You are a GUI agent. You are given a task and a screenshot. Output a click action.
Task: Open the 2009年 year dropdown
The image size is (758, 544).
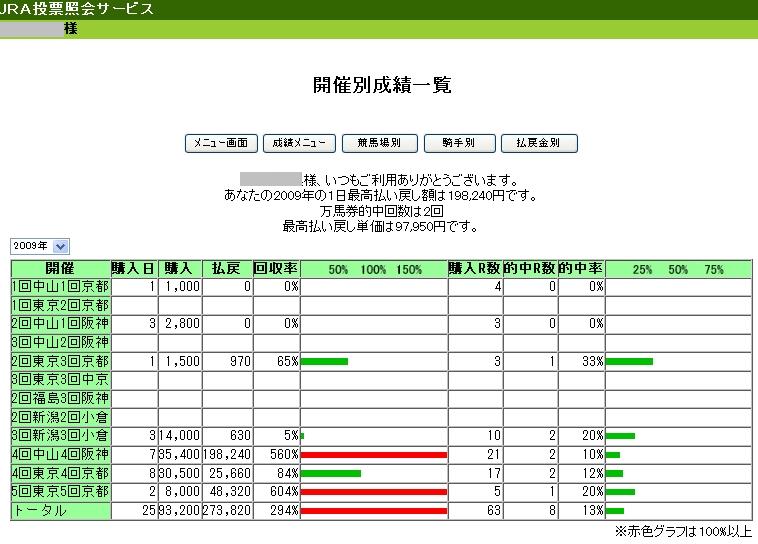(x=40, y=246)
